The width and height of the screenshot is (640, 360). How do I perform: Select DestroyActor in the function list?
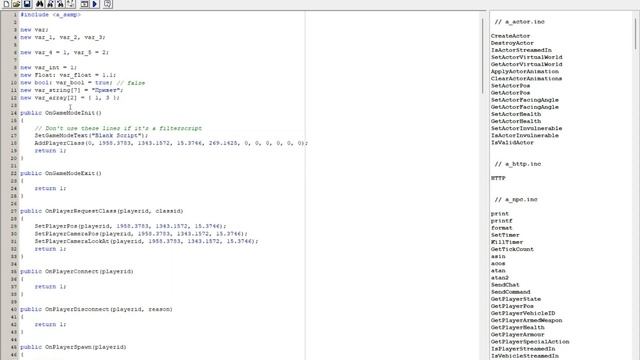coord(512,43)
